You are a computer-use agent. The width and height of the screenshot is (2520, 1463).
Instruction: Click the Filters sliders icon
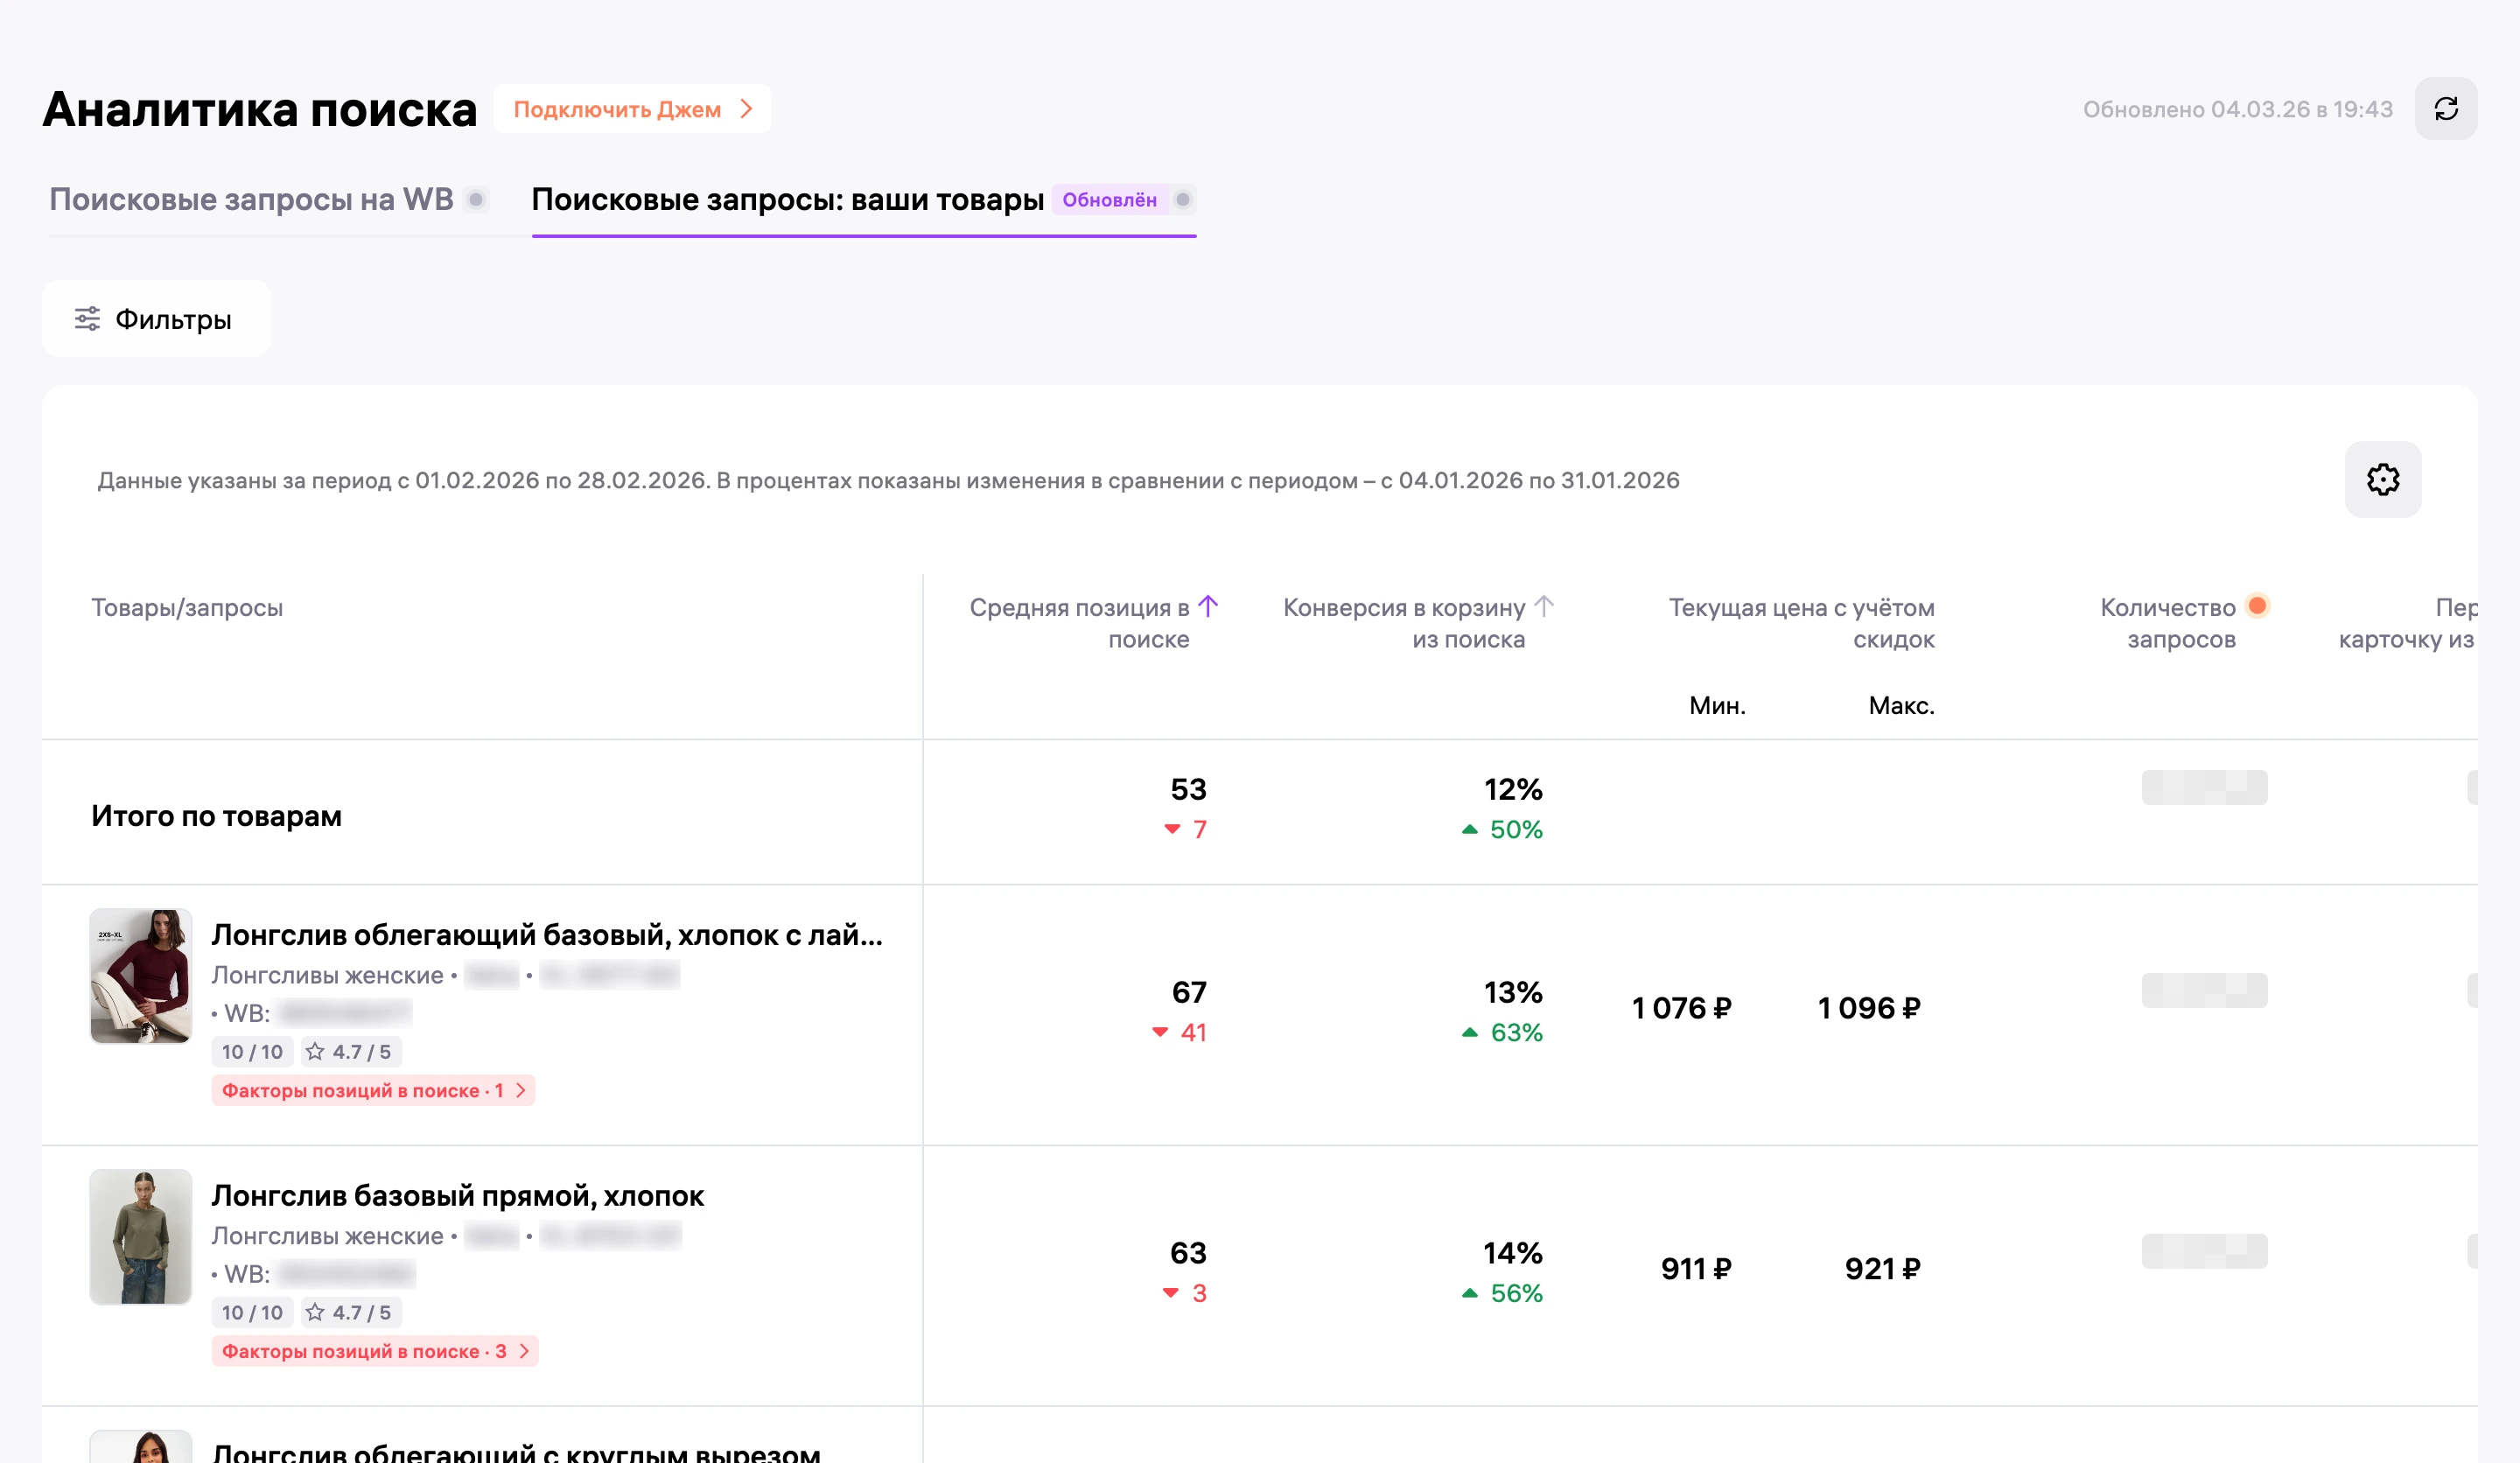tap(88, 319)
